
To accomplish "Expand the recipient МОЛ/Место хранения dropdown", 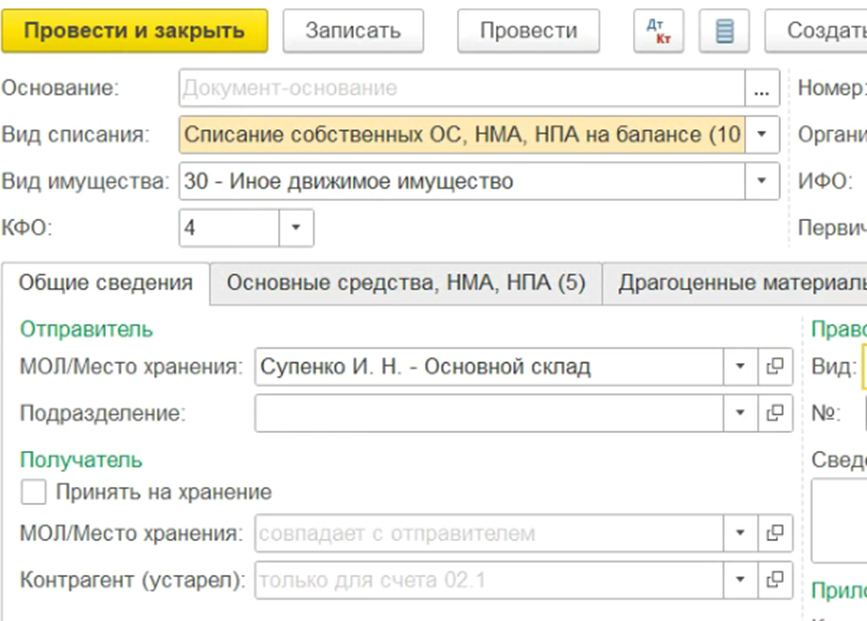I will (x=740, y=533).
